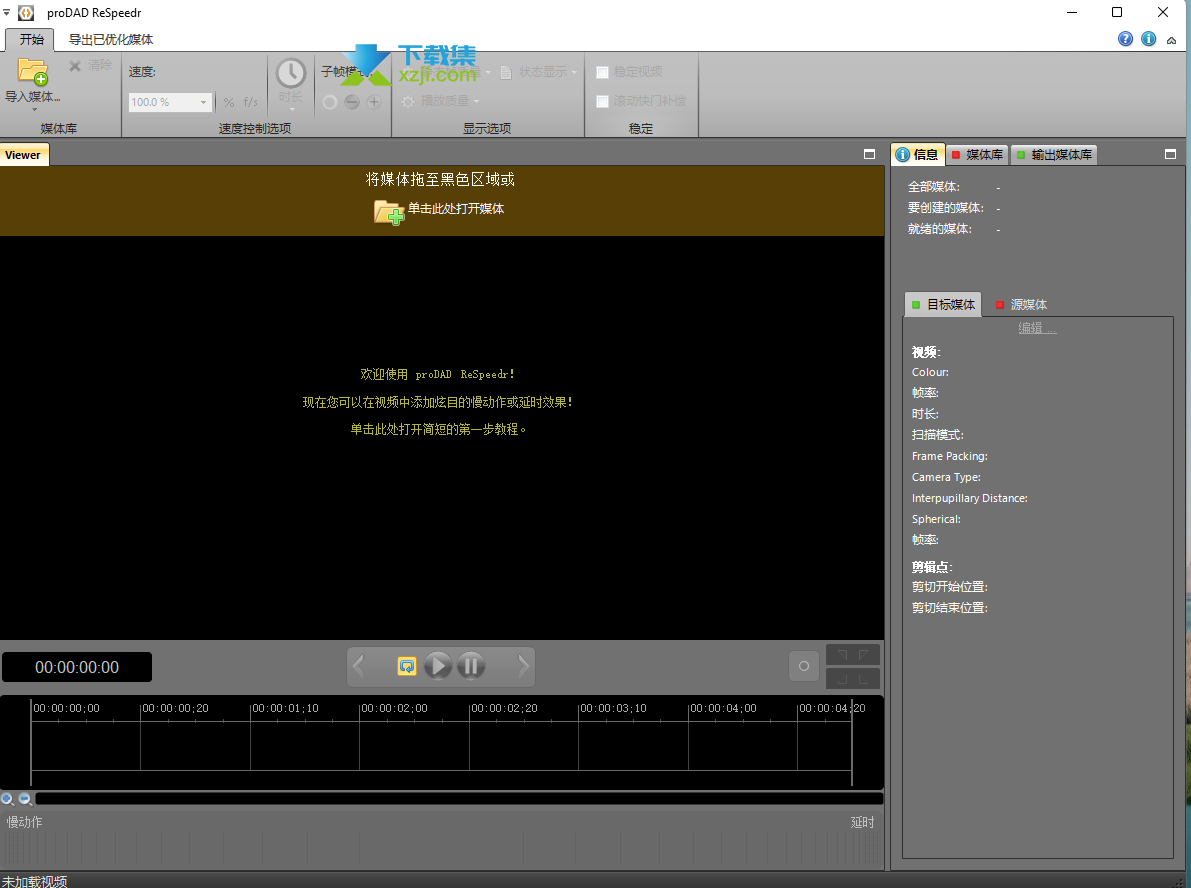
Task: Click 单击此处打开媒体 text link
Action: point(456,209)
